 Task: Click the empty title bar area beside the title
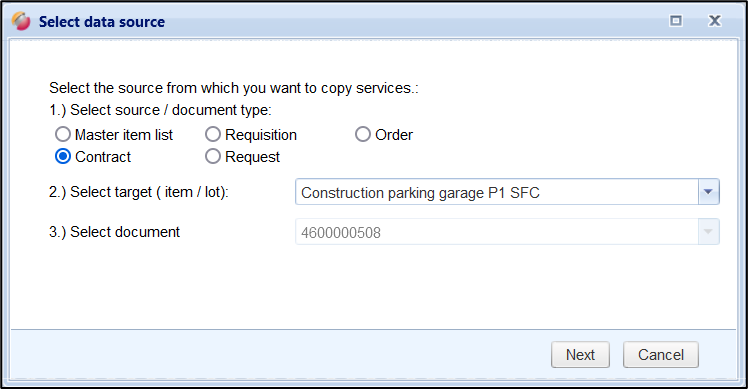[415, 21]
